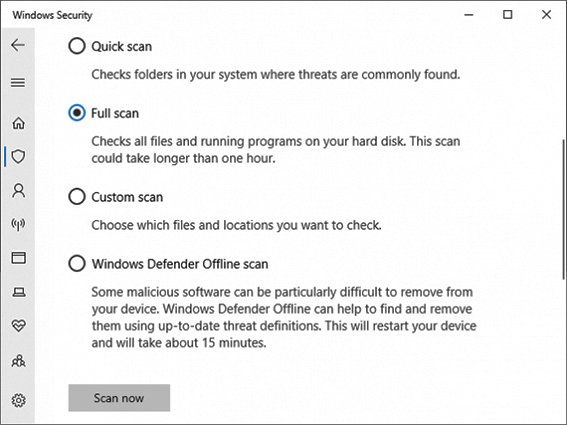Maximize the Windows Security window
This screenshot has height=425, width=567.
tap(508, 14)
